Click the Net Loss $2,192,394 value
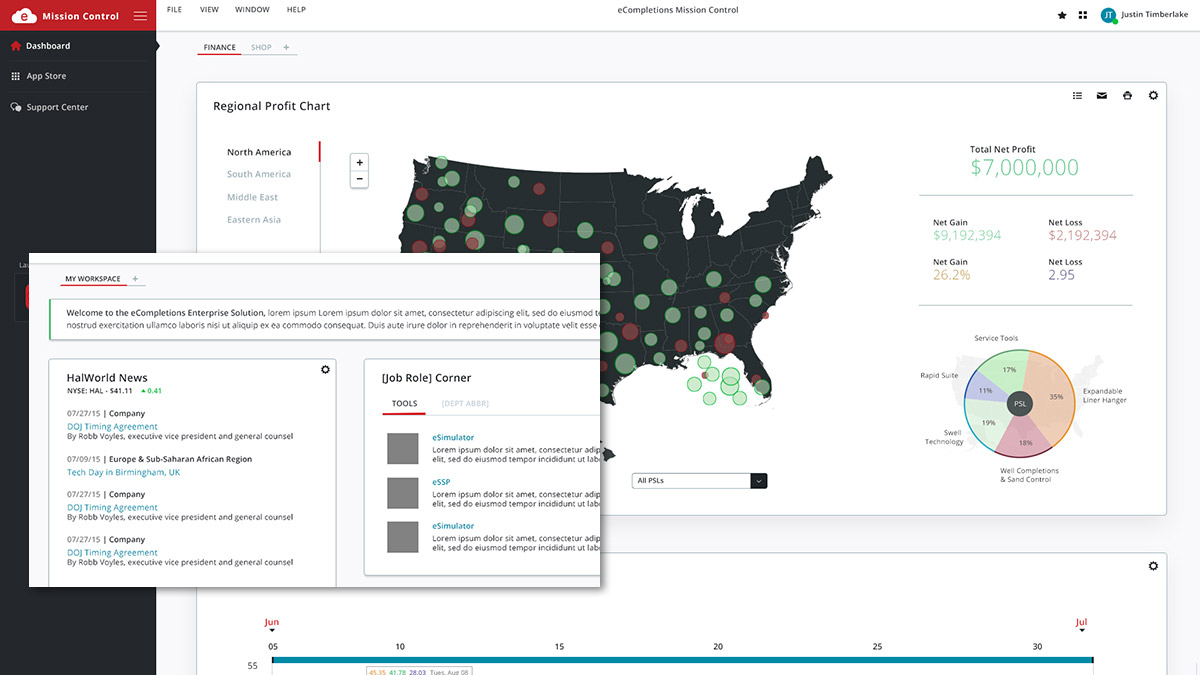Screen dimensions: 1200x675 (x=1083, y=235)
